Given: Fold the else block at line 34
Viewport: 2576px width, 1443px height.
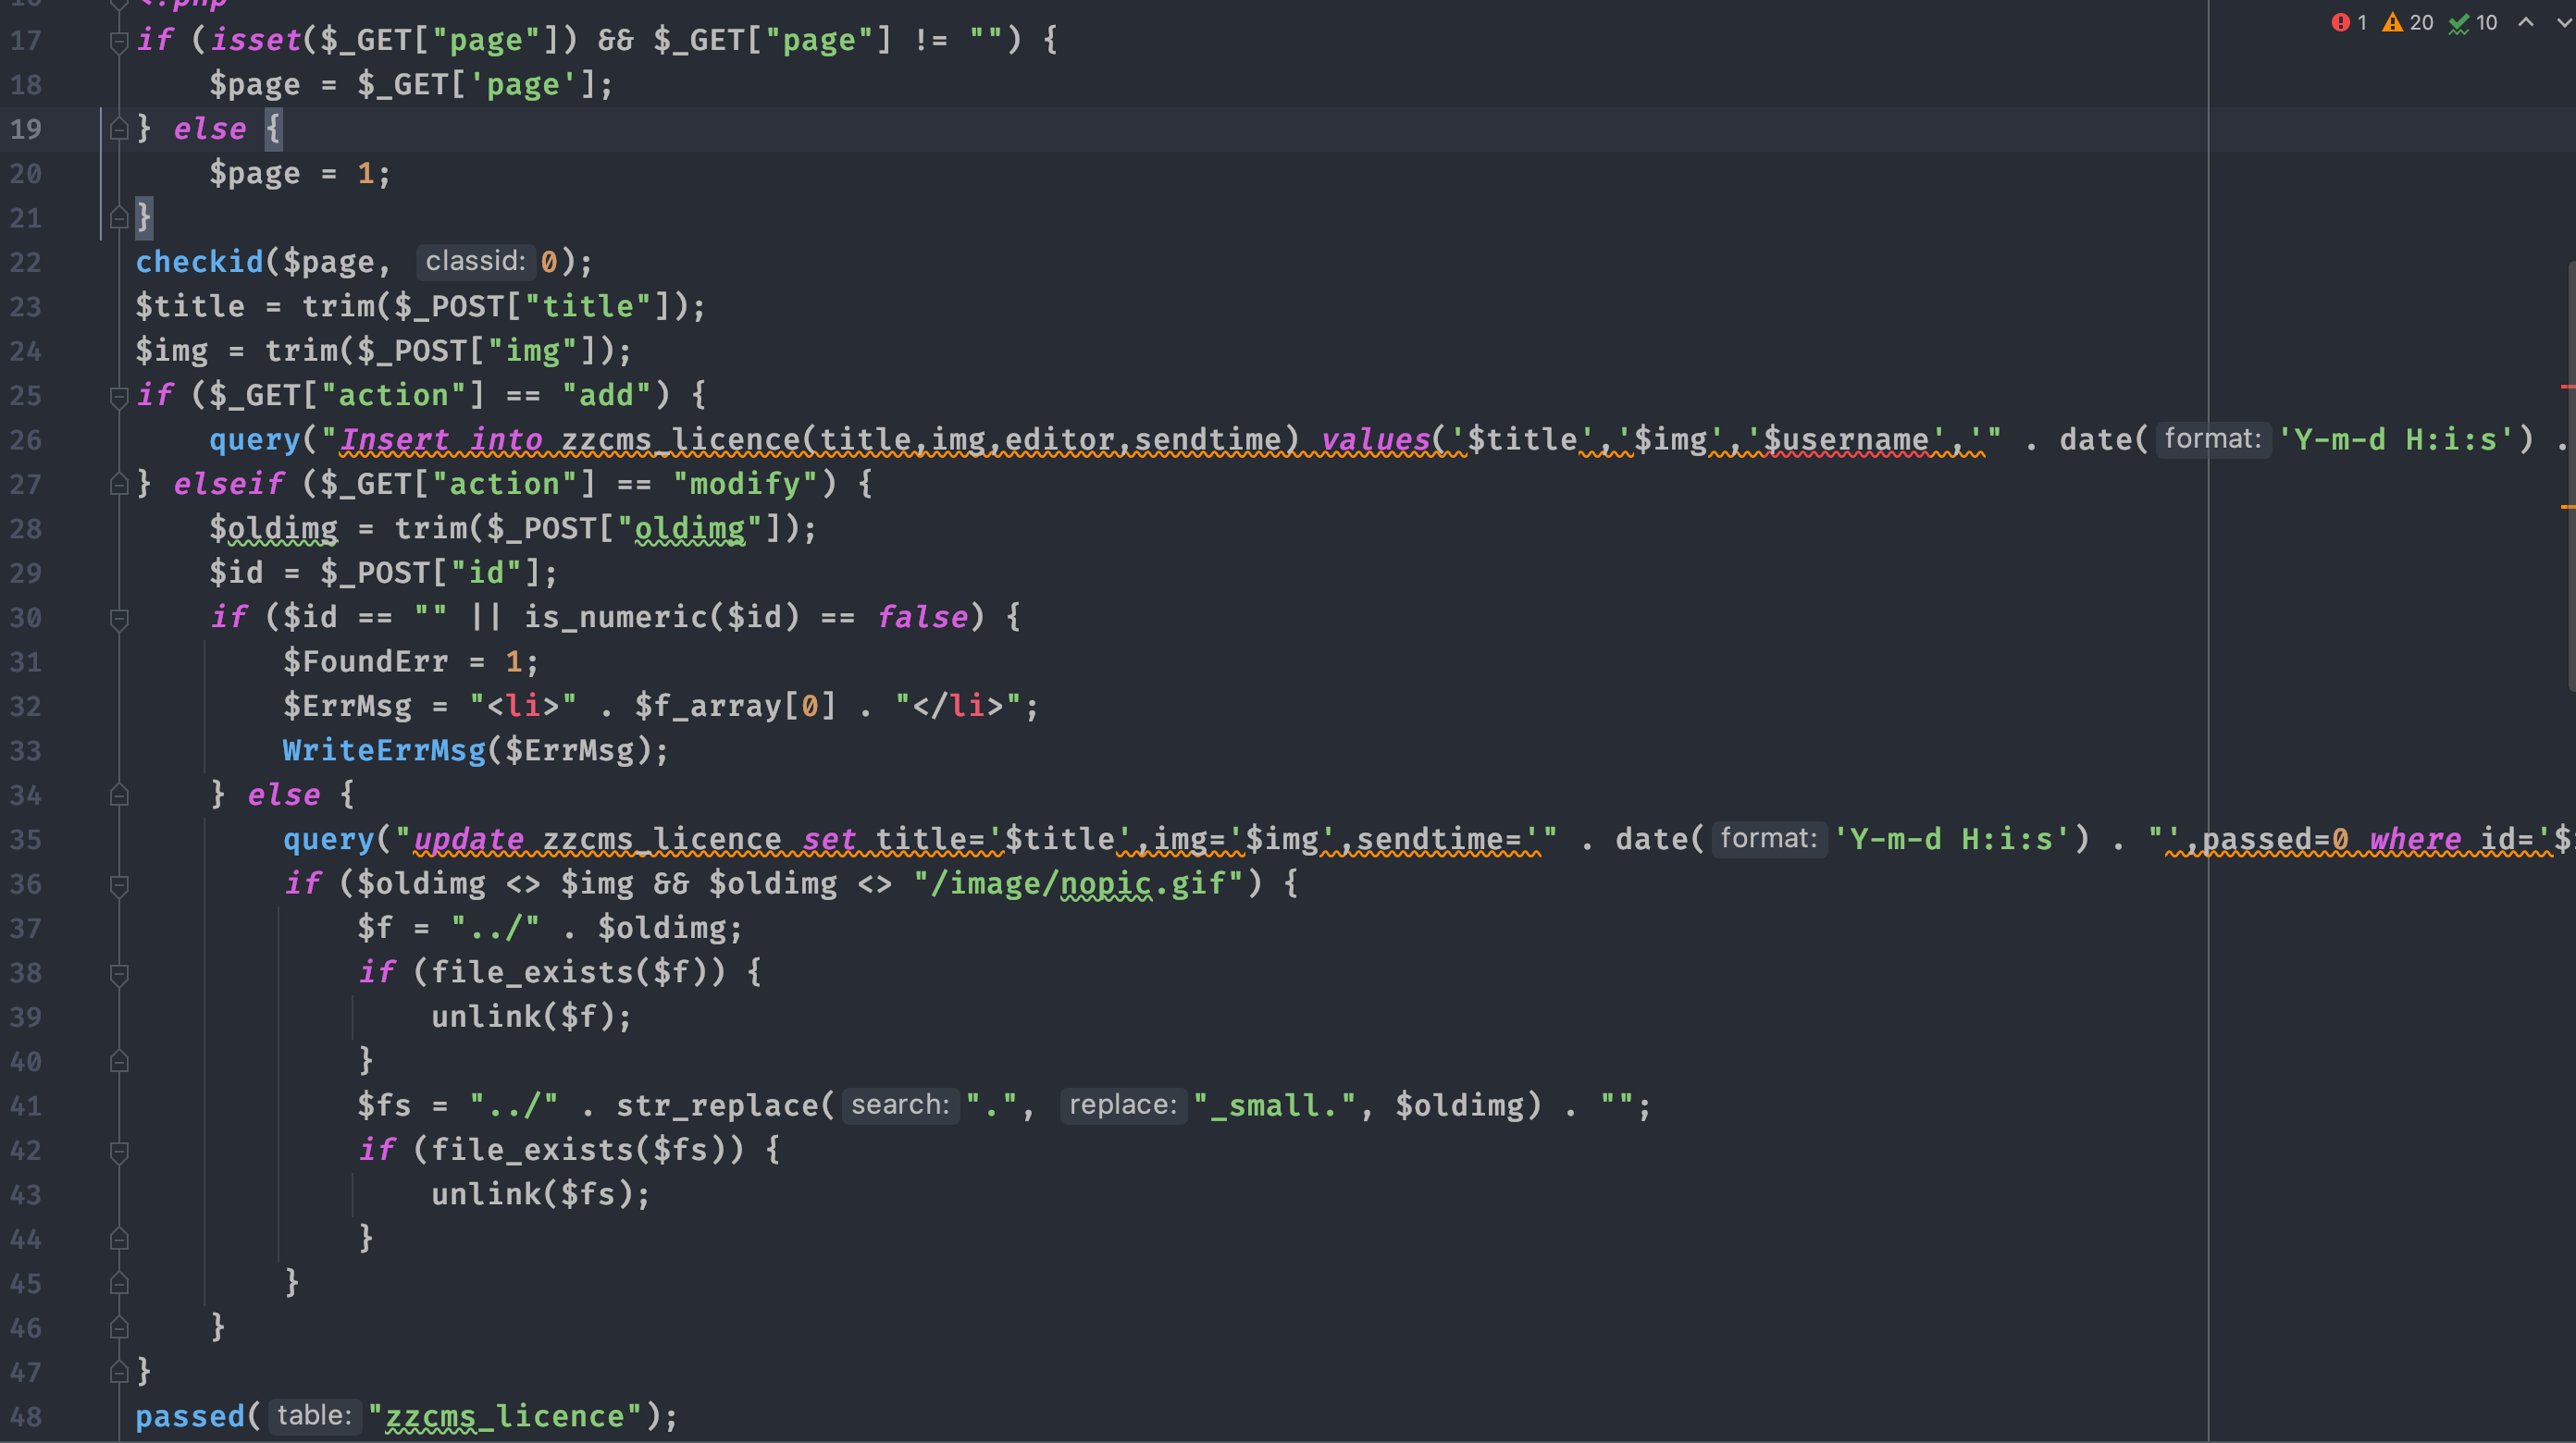Looking at the screenshot, I should tap(118, 795).
